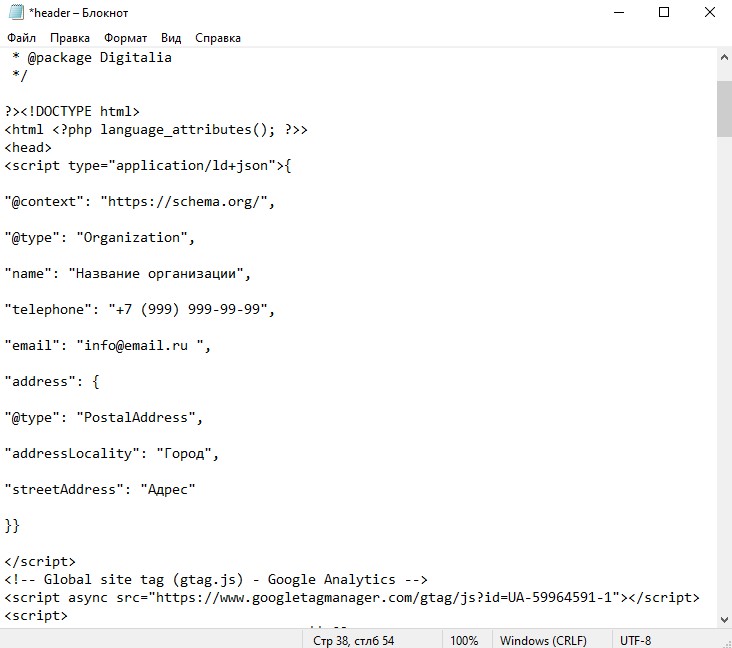The image size is (732, 648).
Task: Click the Windows (CRLF) status entry
Action: click(543, 641)
